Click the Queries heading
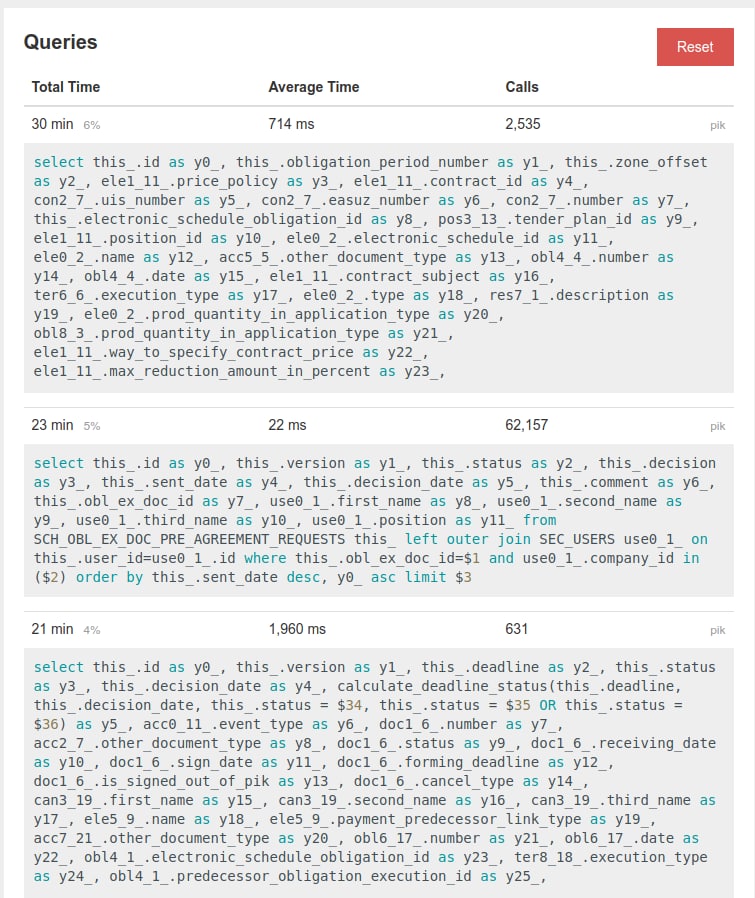The image size is (755, 898). 61,42
